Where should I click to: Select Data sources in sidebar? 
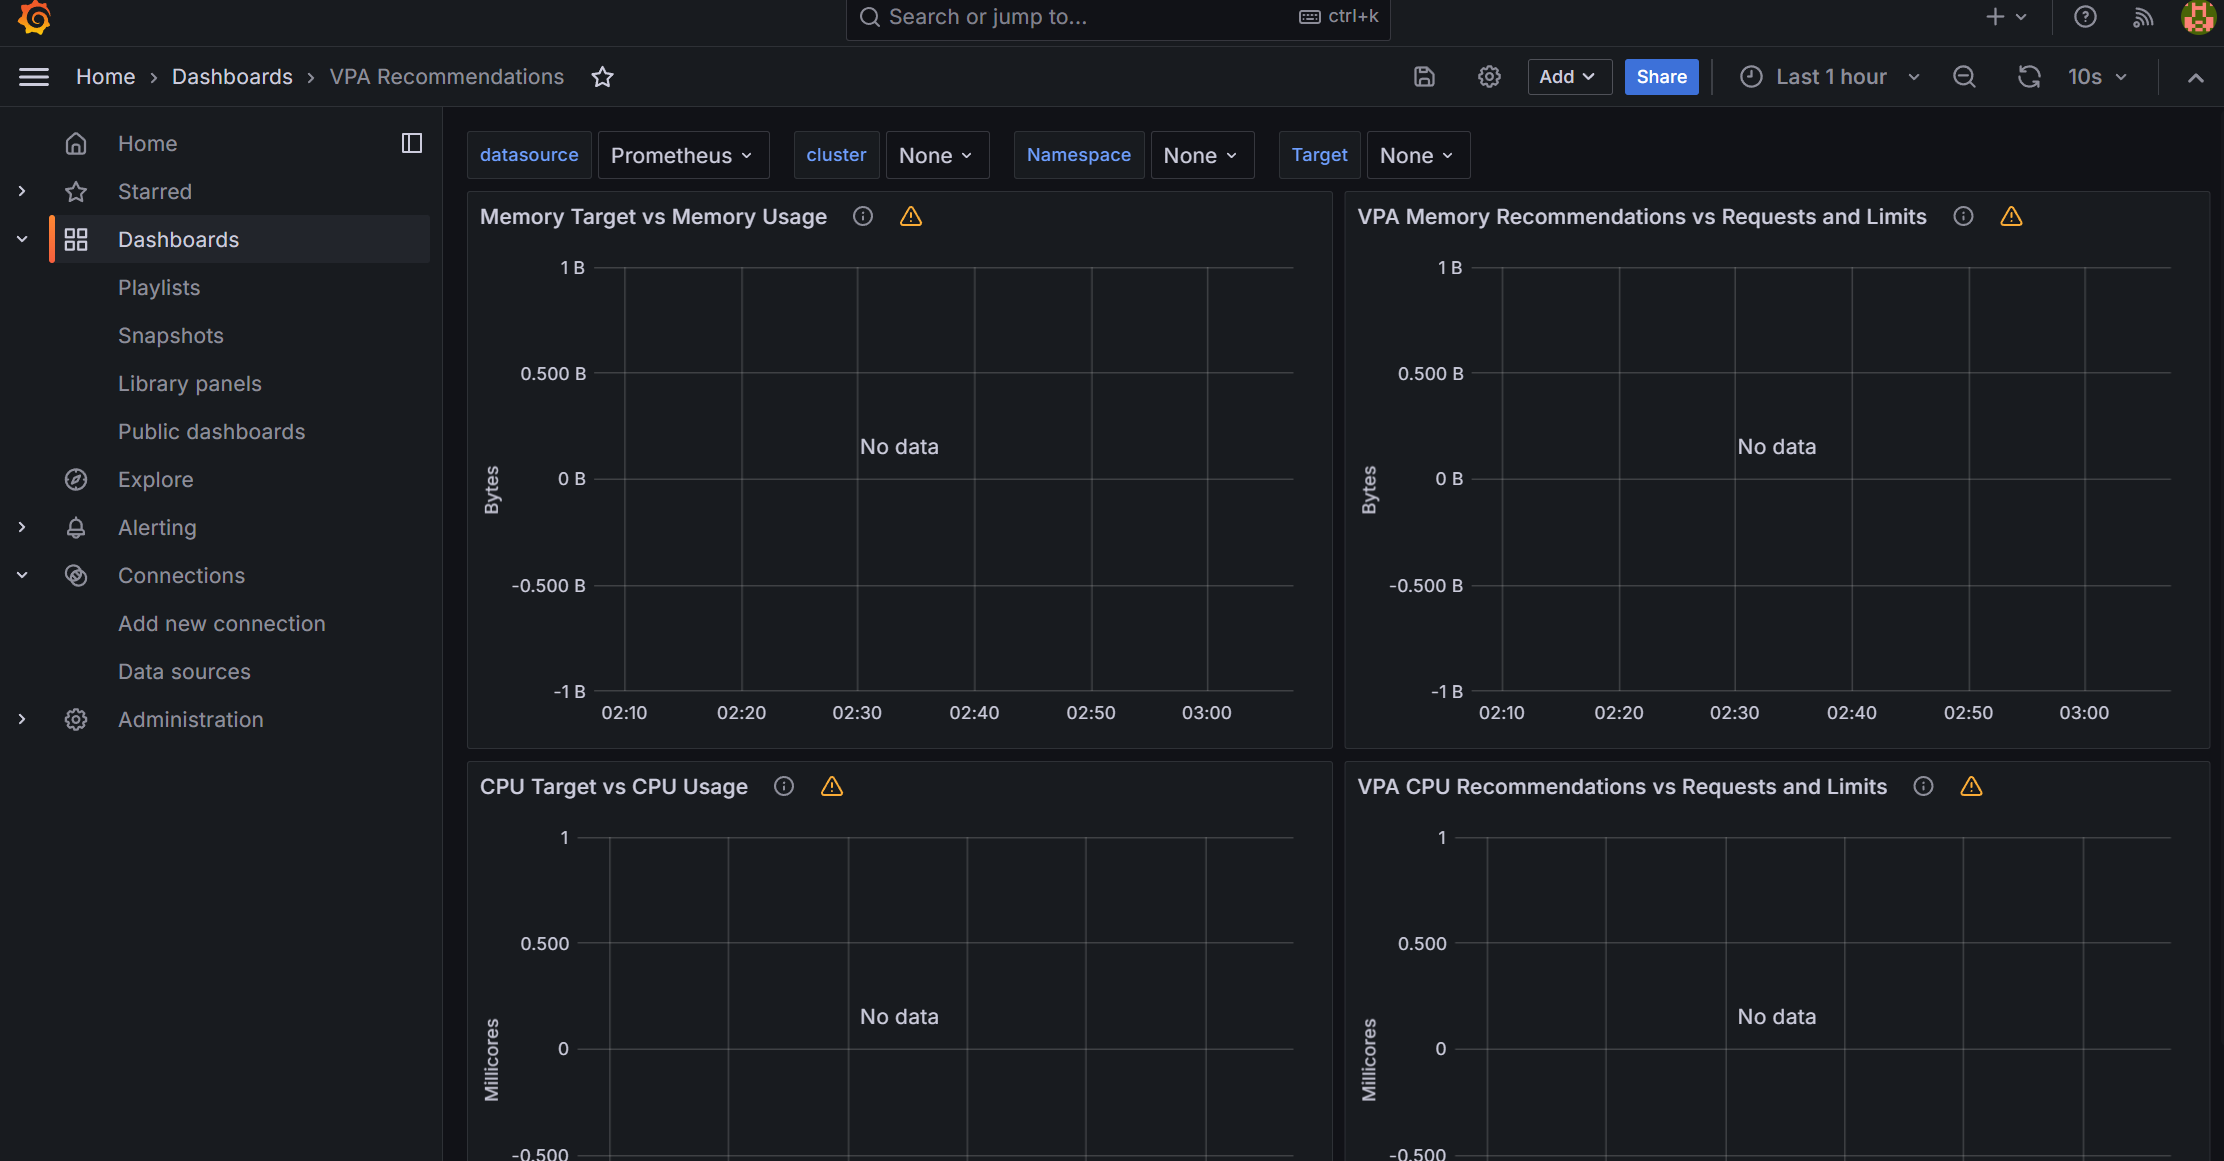(x=184, y=671)
